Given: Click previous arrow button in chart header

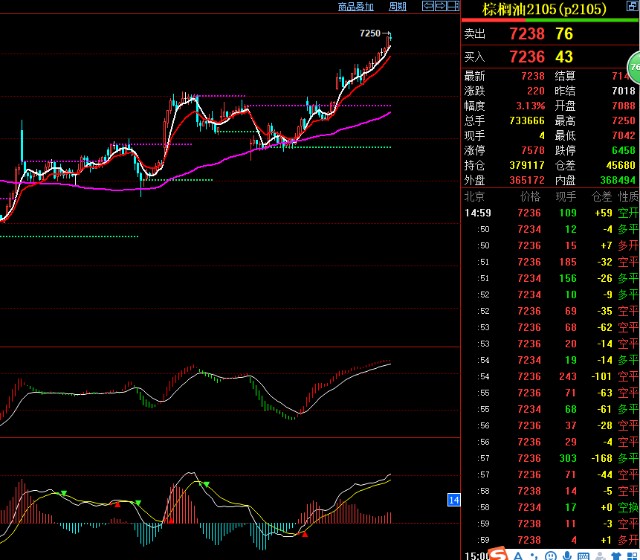Looking at the screenshot, I should click(427, 6).
